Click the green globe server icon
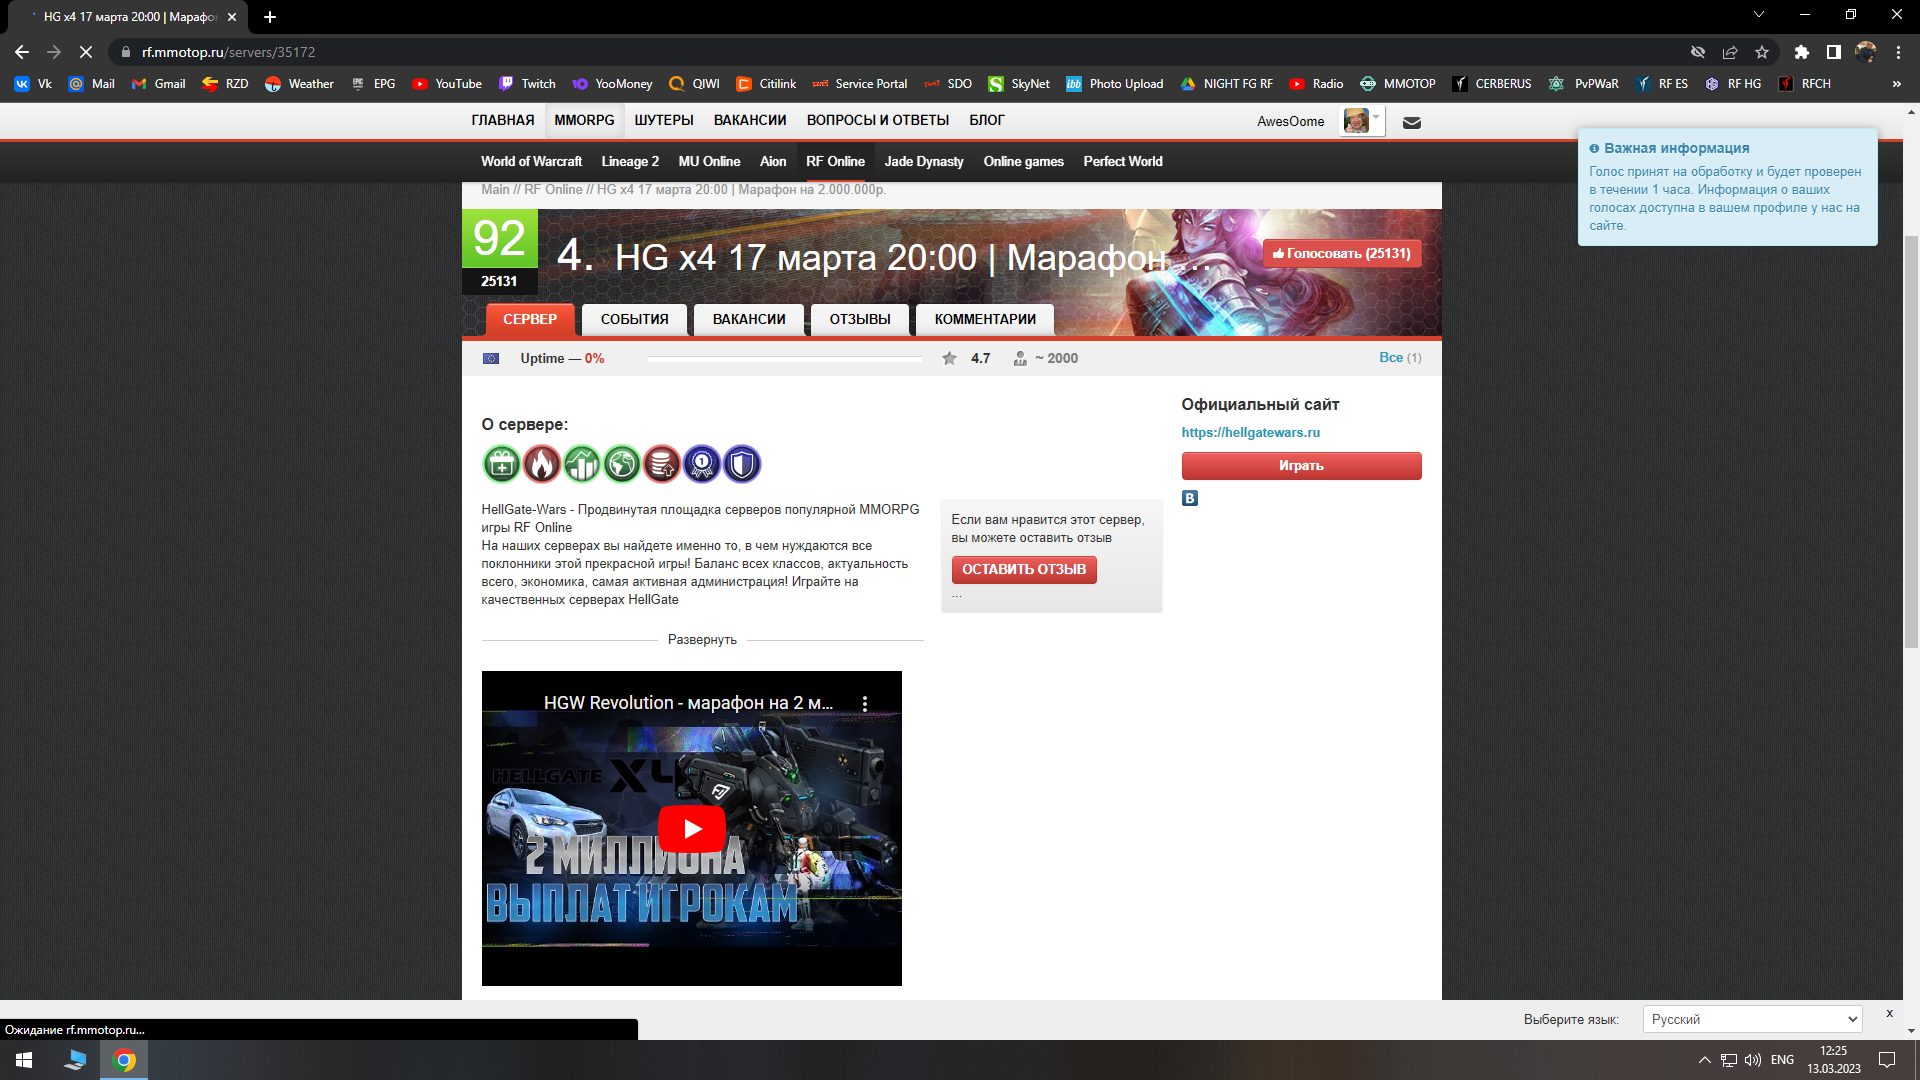This screenshot has height=1080, width=1920. 622,464
